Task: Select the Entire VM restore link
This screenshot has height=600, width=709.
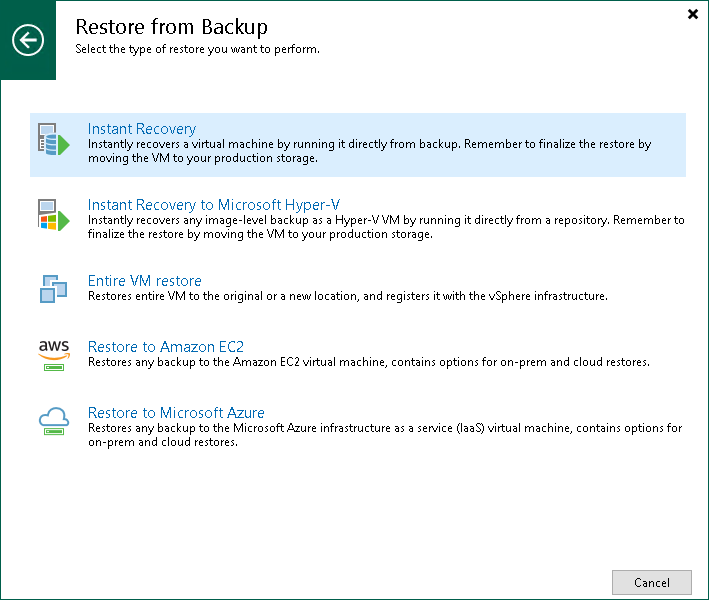Action: coord(144,281)
